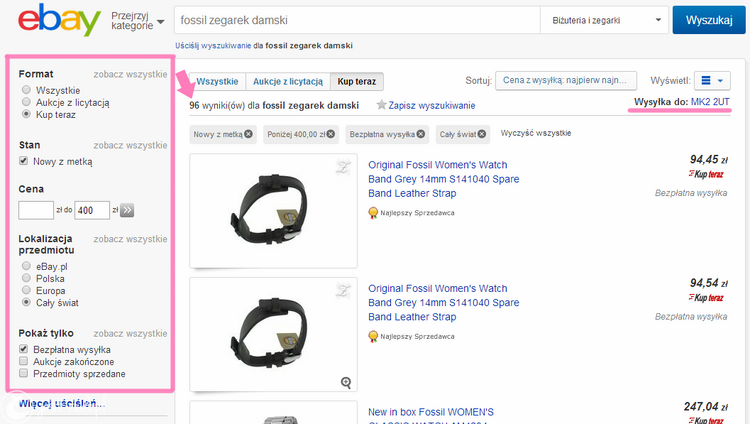The height and width of the screenshot is (424, 750).
Task: Click Wyczyść wszystkie filters link
Action: click(x=536, y=133)
